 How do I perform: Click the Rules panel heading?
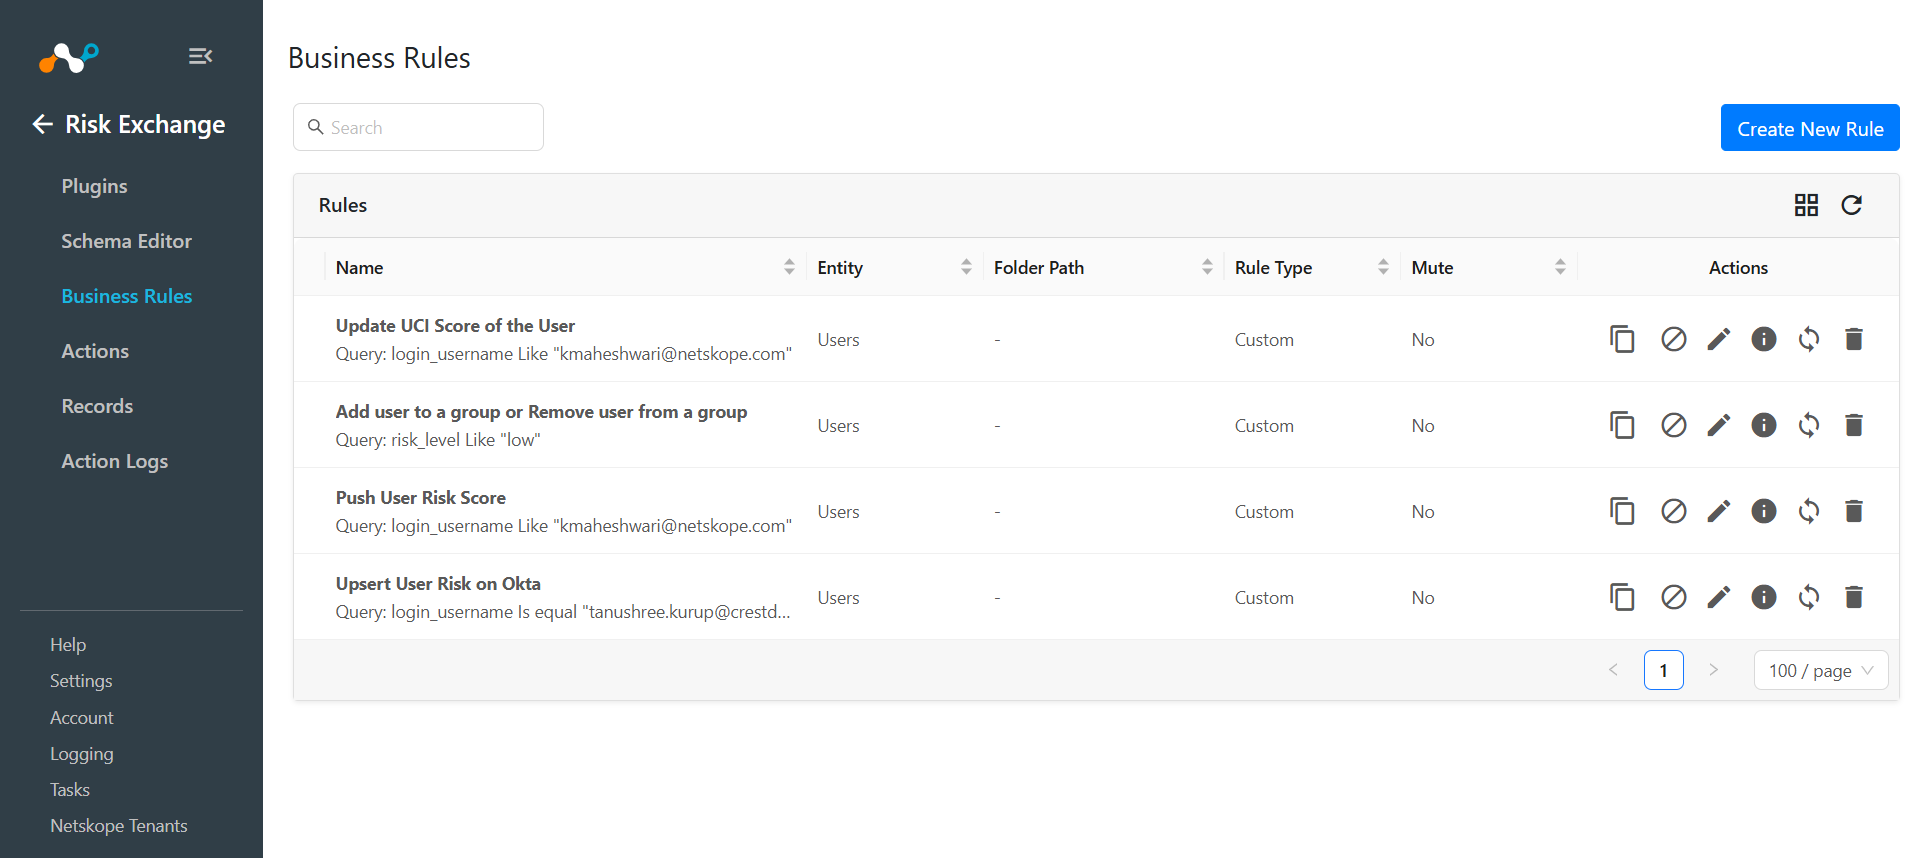343,205
